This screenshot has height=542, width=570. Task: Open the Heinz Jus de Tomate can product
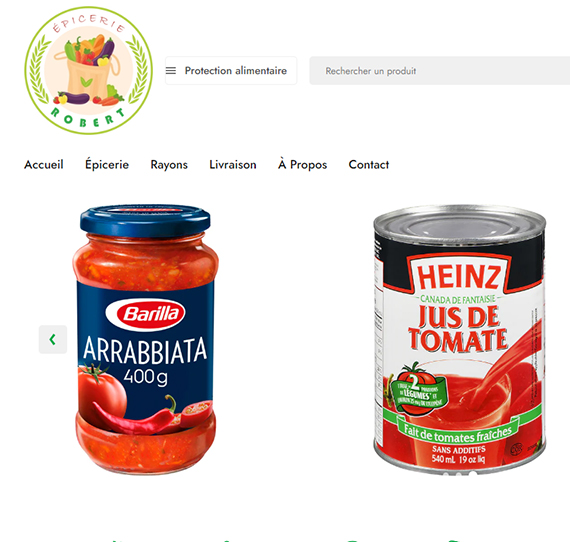point(459,339)
